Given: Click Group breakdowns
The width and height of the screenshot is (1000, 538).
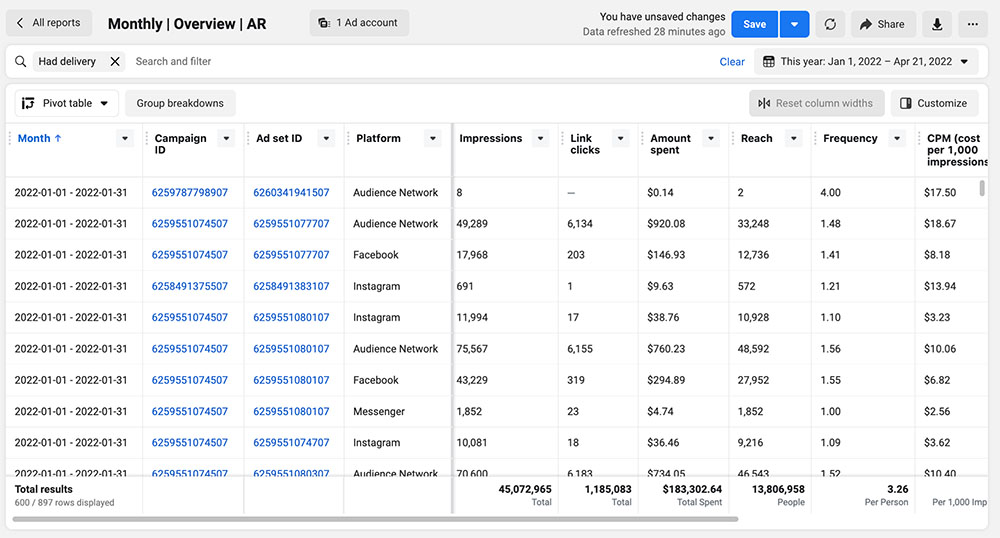Looking at the screenshot, I should click(x=180, y=103).
